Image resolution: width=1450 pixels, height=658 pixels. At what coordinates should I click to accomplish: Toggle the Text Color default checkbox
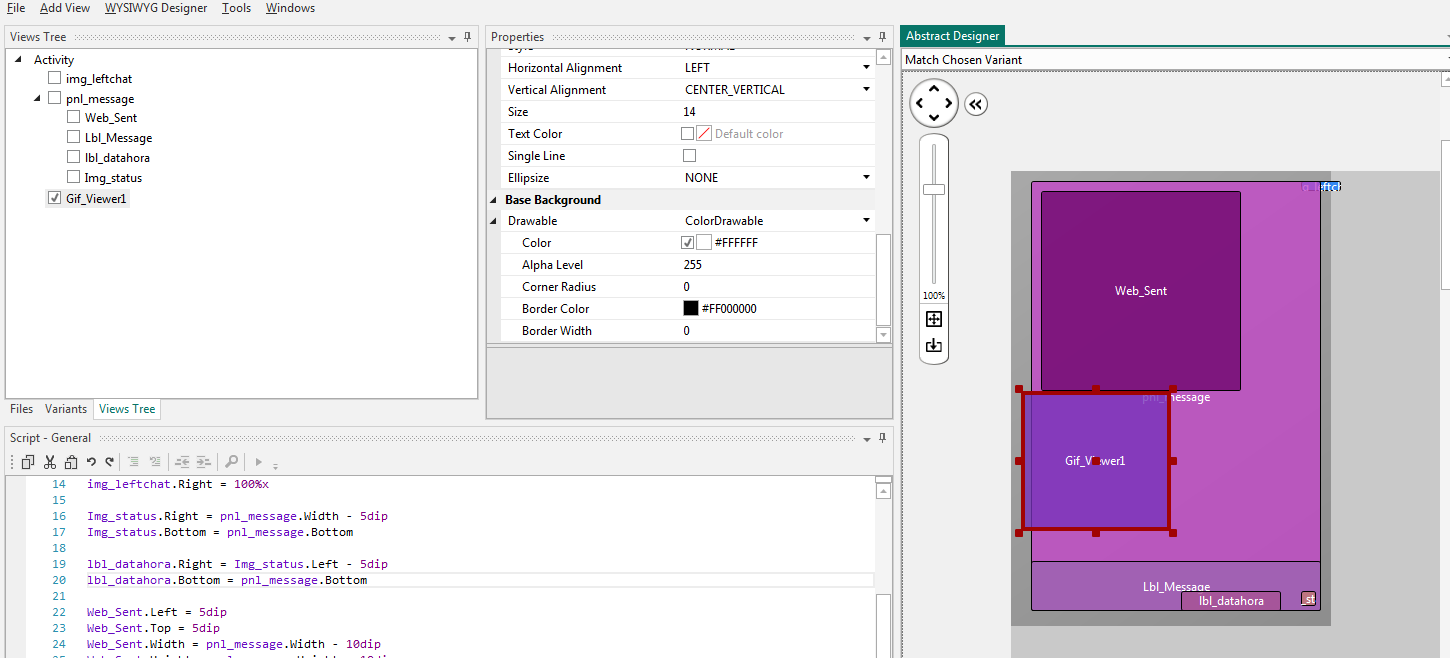point(688,133)
